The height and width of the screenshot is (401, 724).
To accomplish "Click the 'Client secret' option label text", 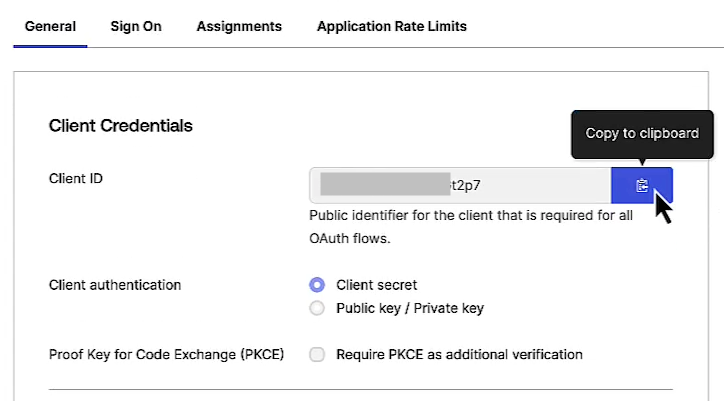I will tap(376, 285).
